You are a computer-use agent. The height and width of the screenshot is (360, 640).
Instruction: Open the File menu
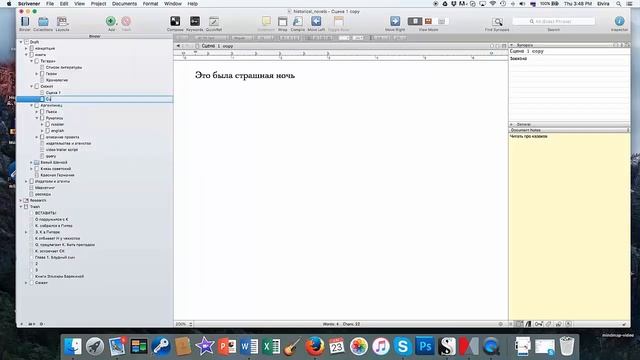pyautogui.click(x=50, y=4)
